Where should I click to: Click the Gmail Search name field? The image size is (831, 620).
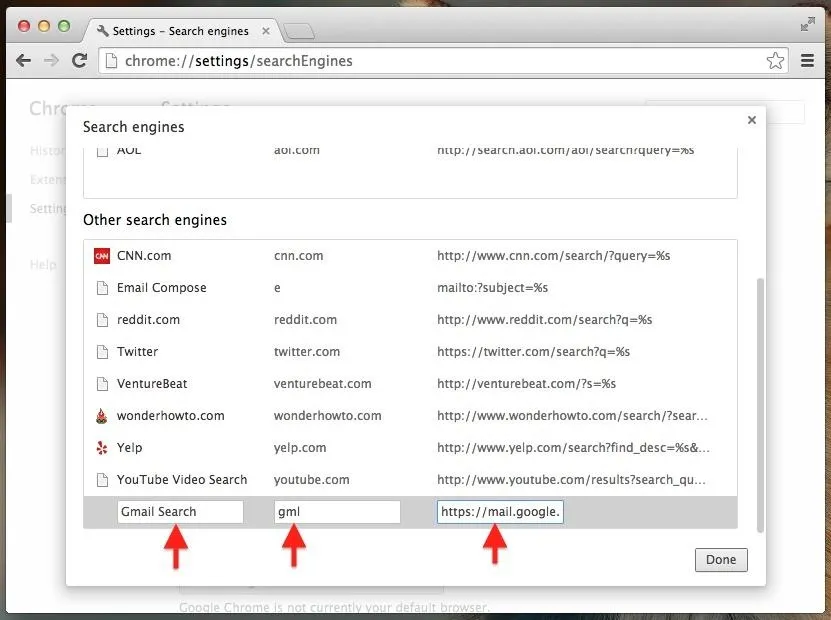coord(180,512)
